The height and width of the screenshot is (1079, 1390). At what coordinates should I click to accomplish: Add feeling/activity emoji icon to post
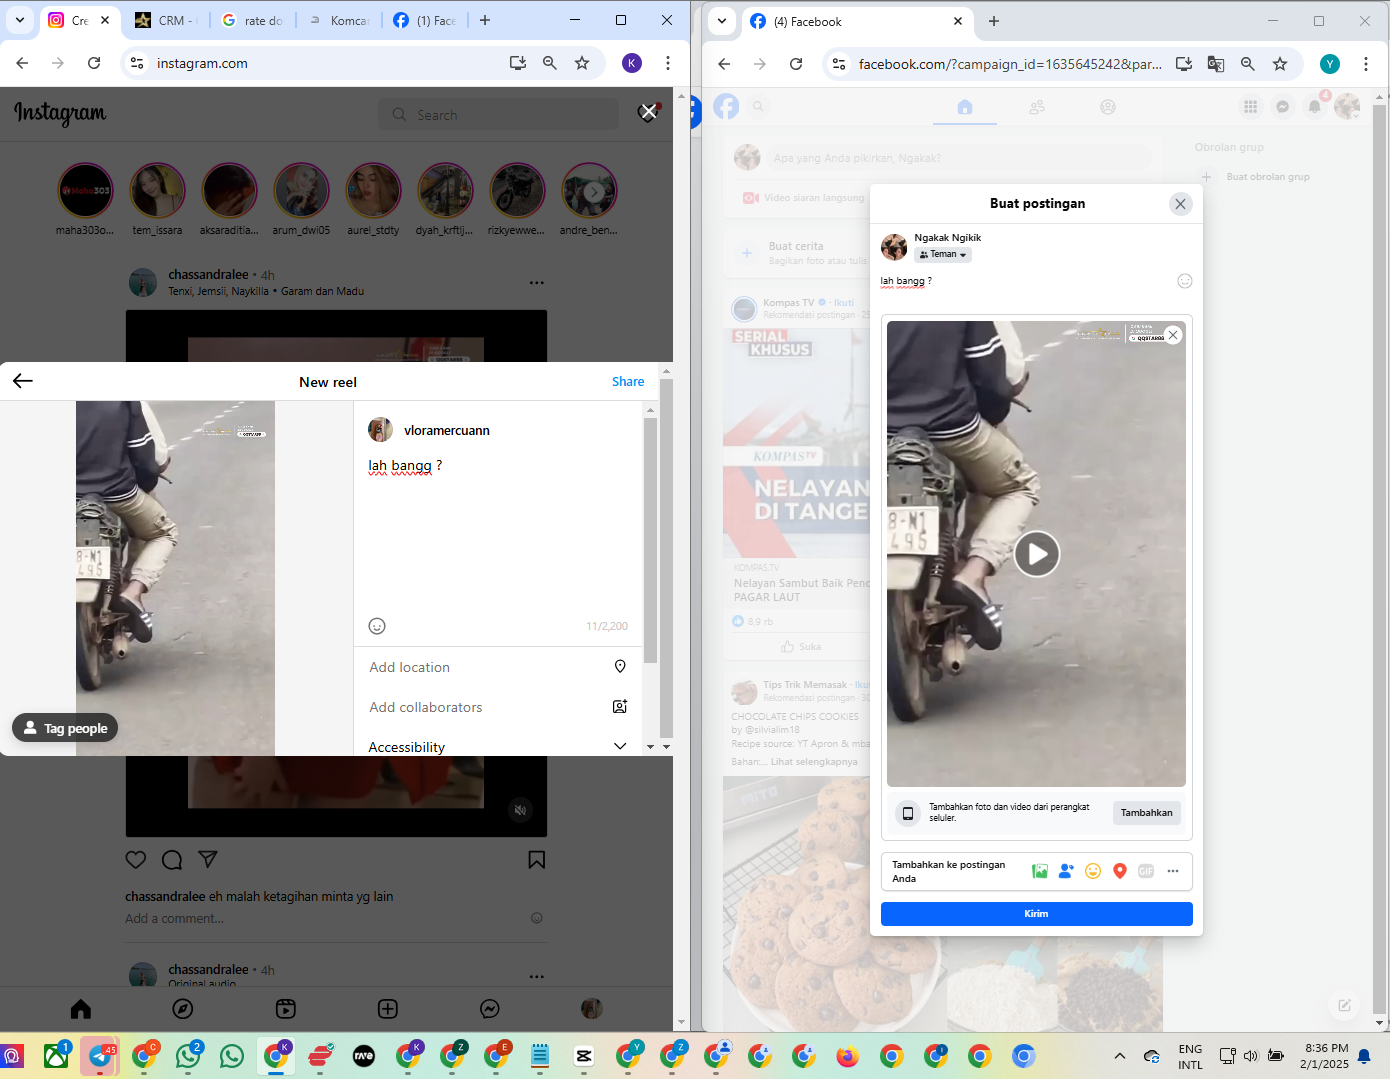[x=1093, y=871]
